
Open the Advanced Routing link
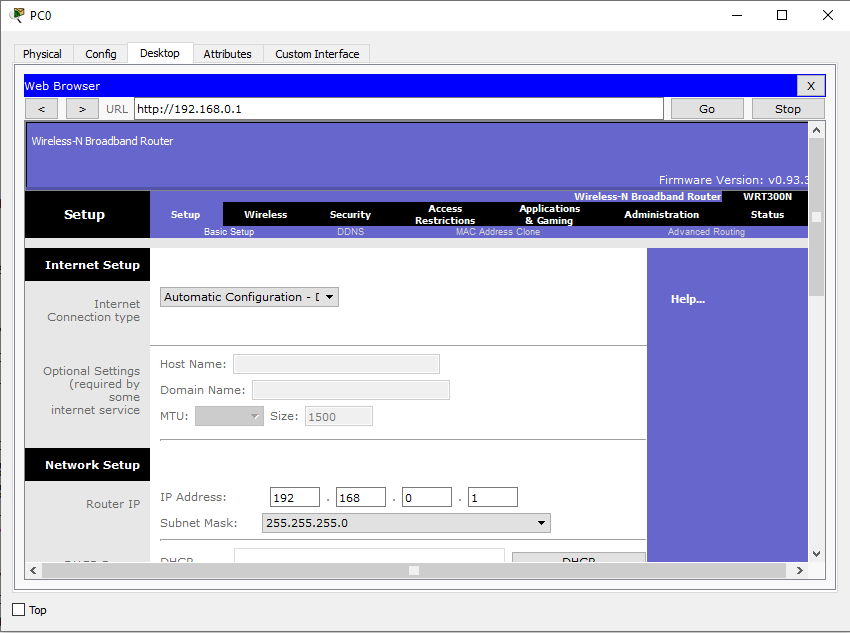(706, 232)
